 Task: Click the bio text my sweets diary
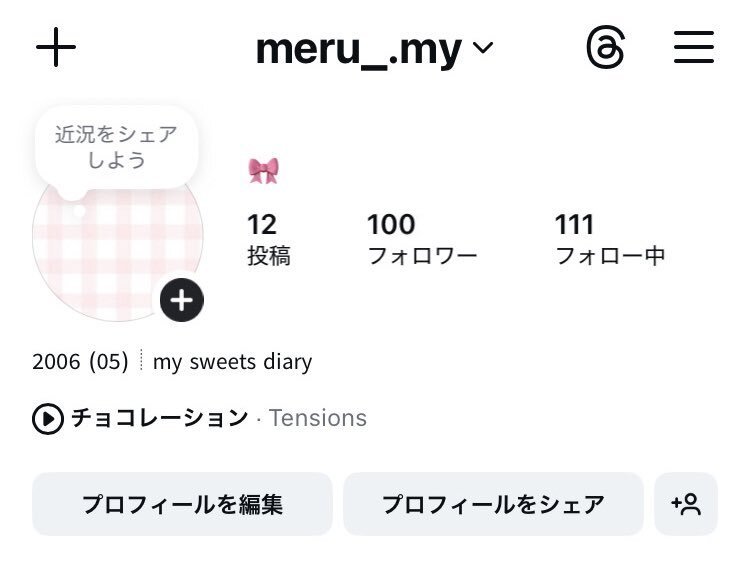pyautogui.click(x=232, y=362)
